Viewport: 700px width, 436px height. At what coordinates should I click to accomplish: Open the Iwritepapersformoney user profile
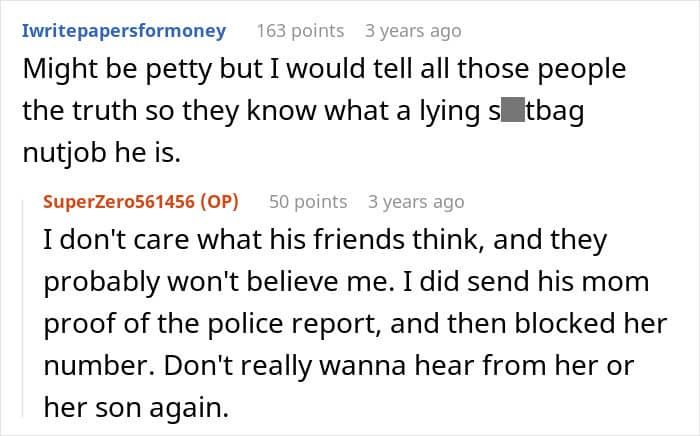(x=124, y=31)
